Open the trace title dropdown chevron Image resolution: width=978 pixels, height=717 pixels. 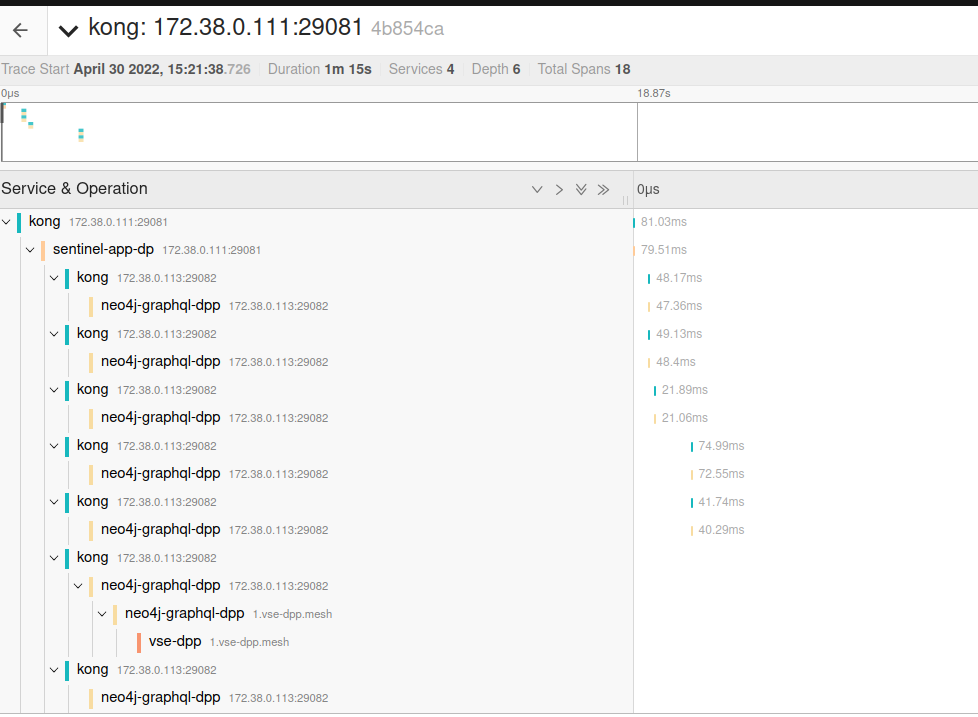[67, 29]
